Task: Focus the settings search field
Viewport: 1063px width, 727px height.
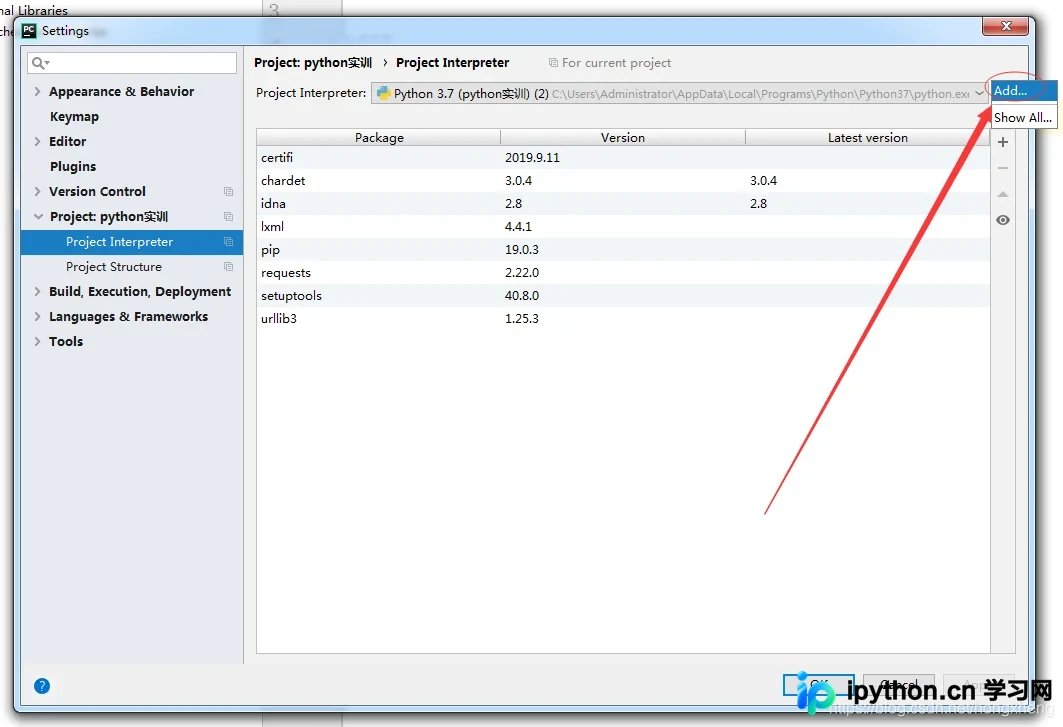Action: click(132, 63)
